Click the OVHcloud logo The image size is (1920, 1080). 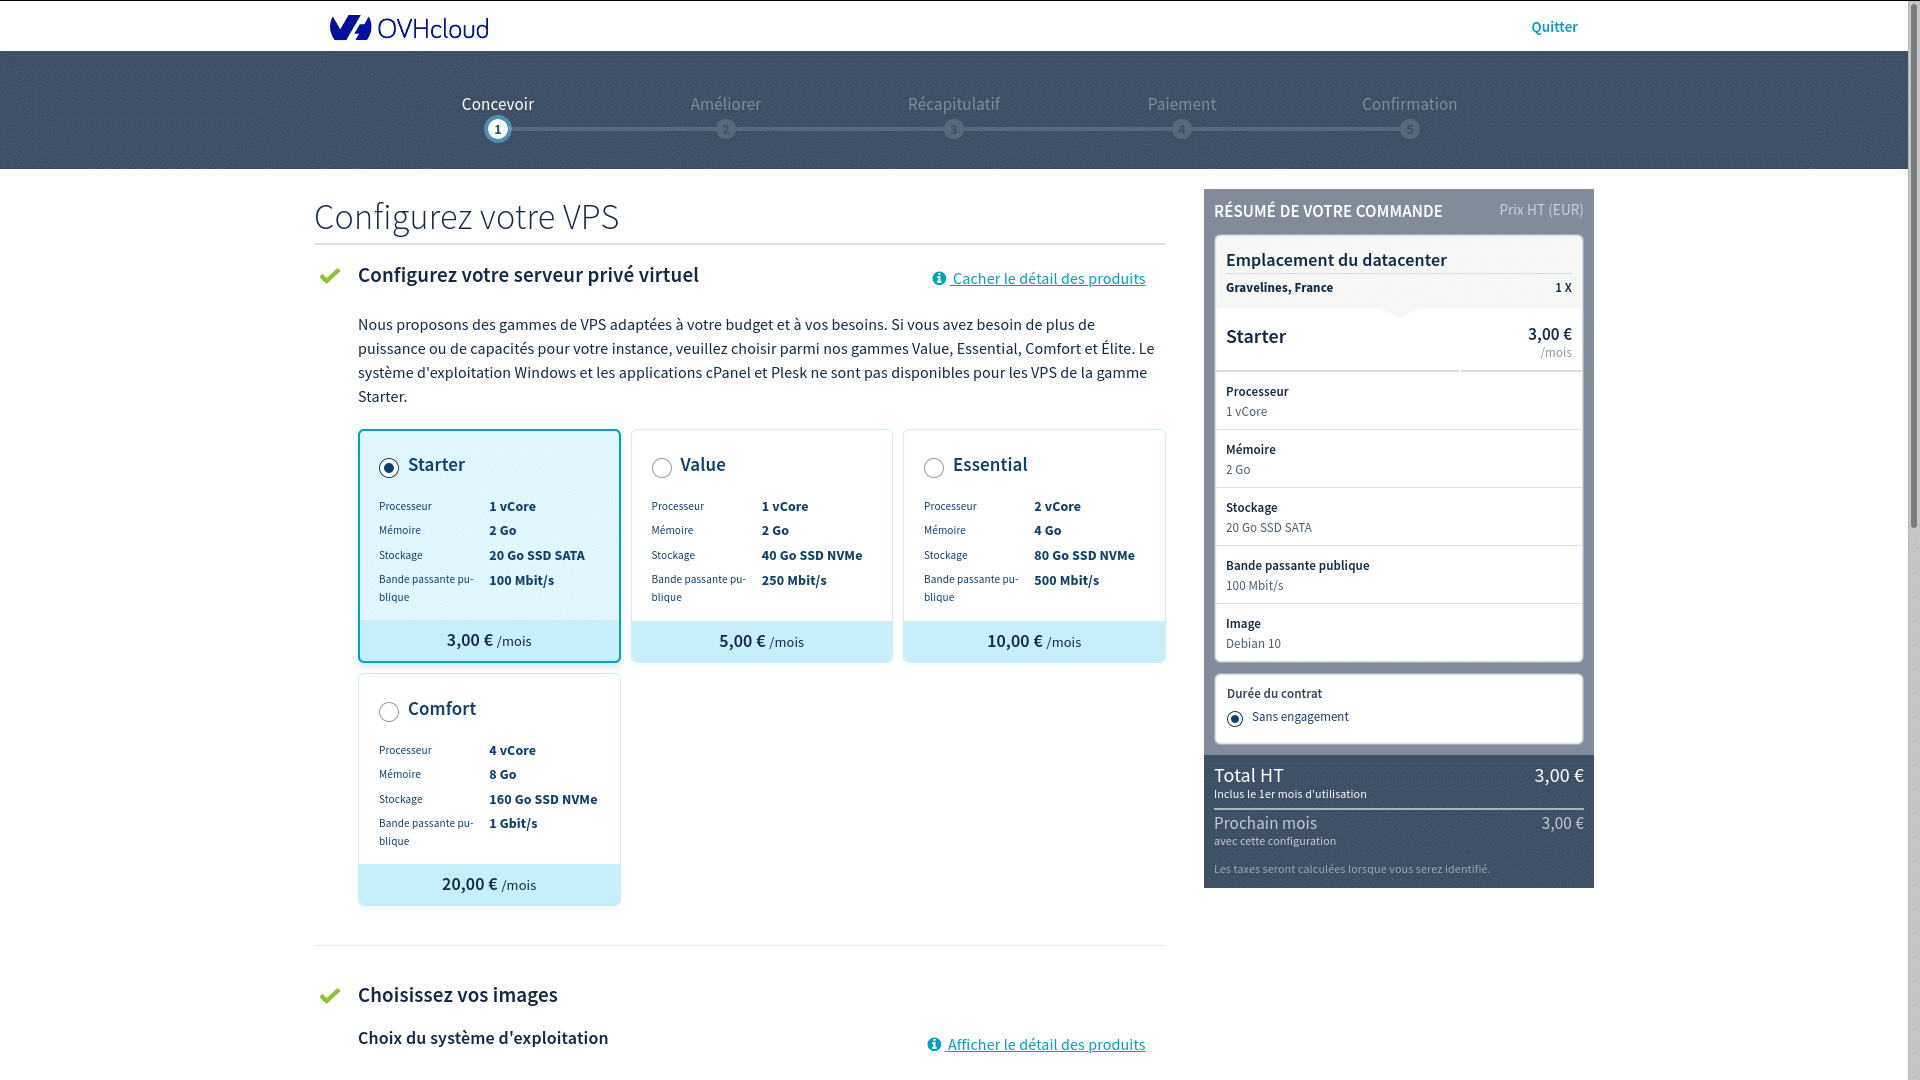click(409, 27)
